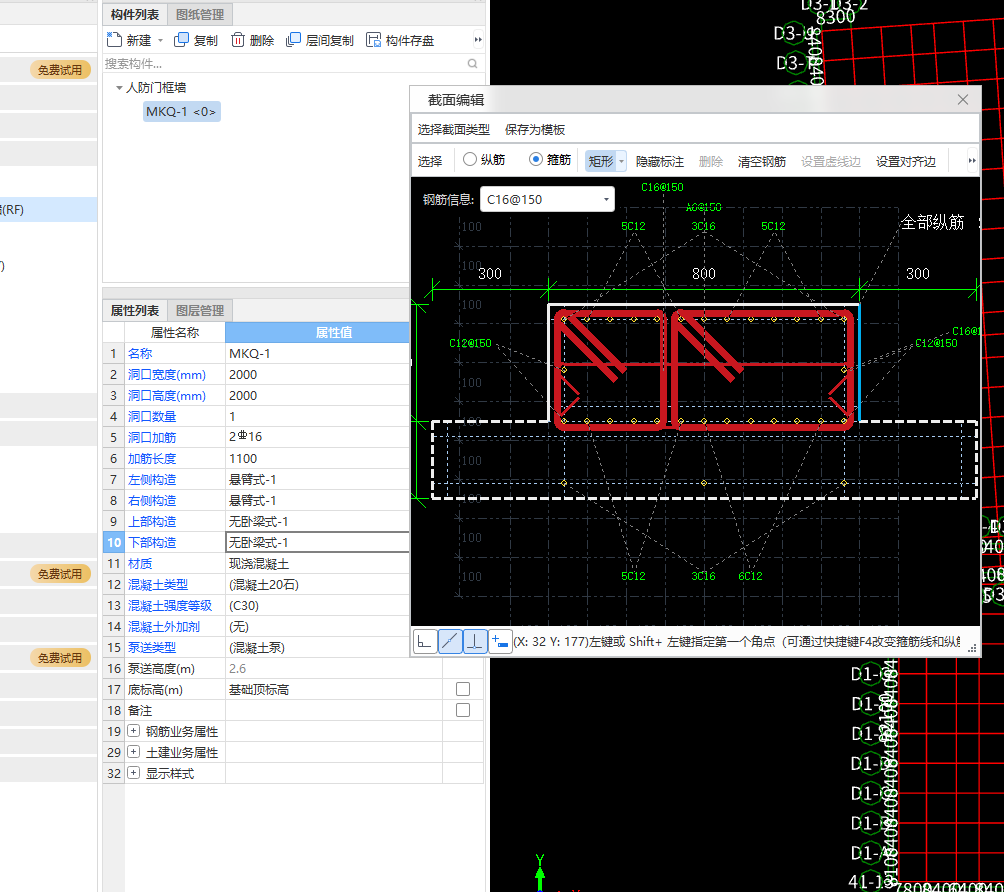Click the 设置对齐边 button

tap(905, 161)
